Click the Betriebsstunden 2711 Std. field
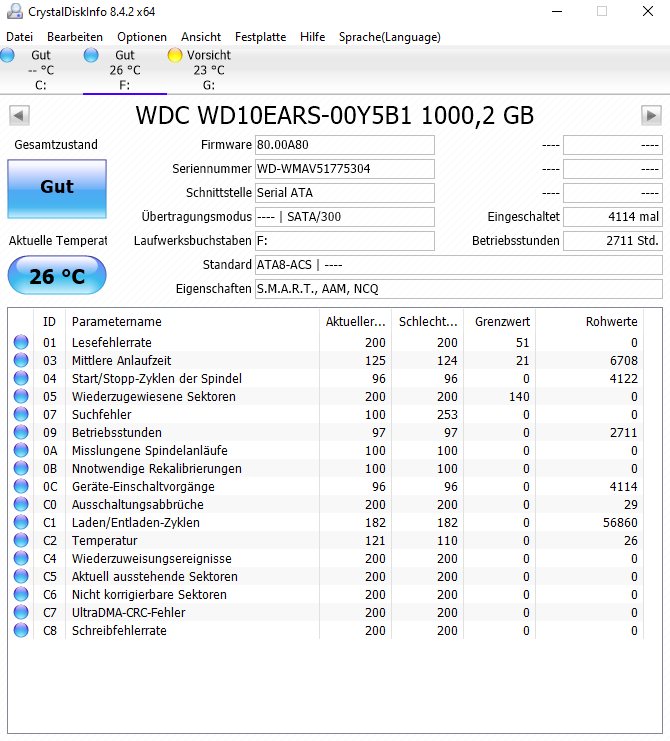This screenshot has width=670, height=741. 613,241
